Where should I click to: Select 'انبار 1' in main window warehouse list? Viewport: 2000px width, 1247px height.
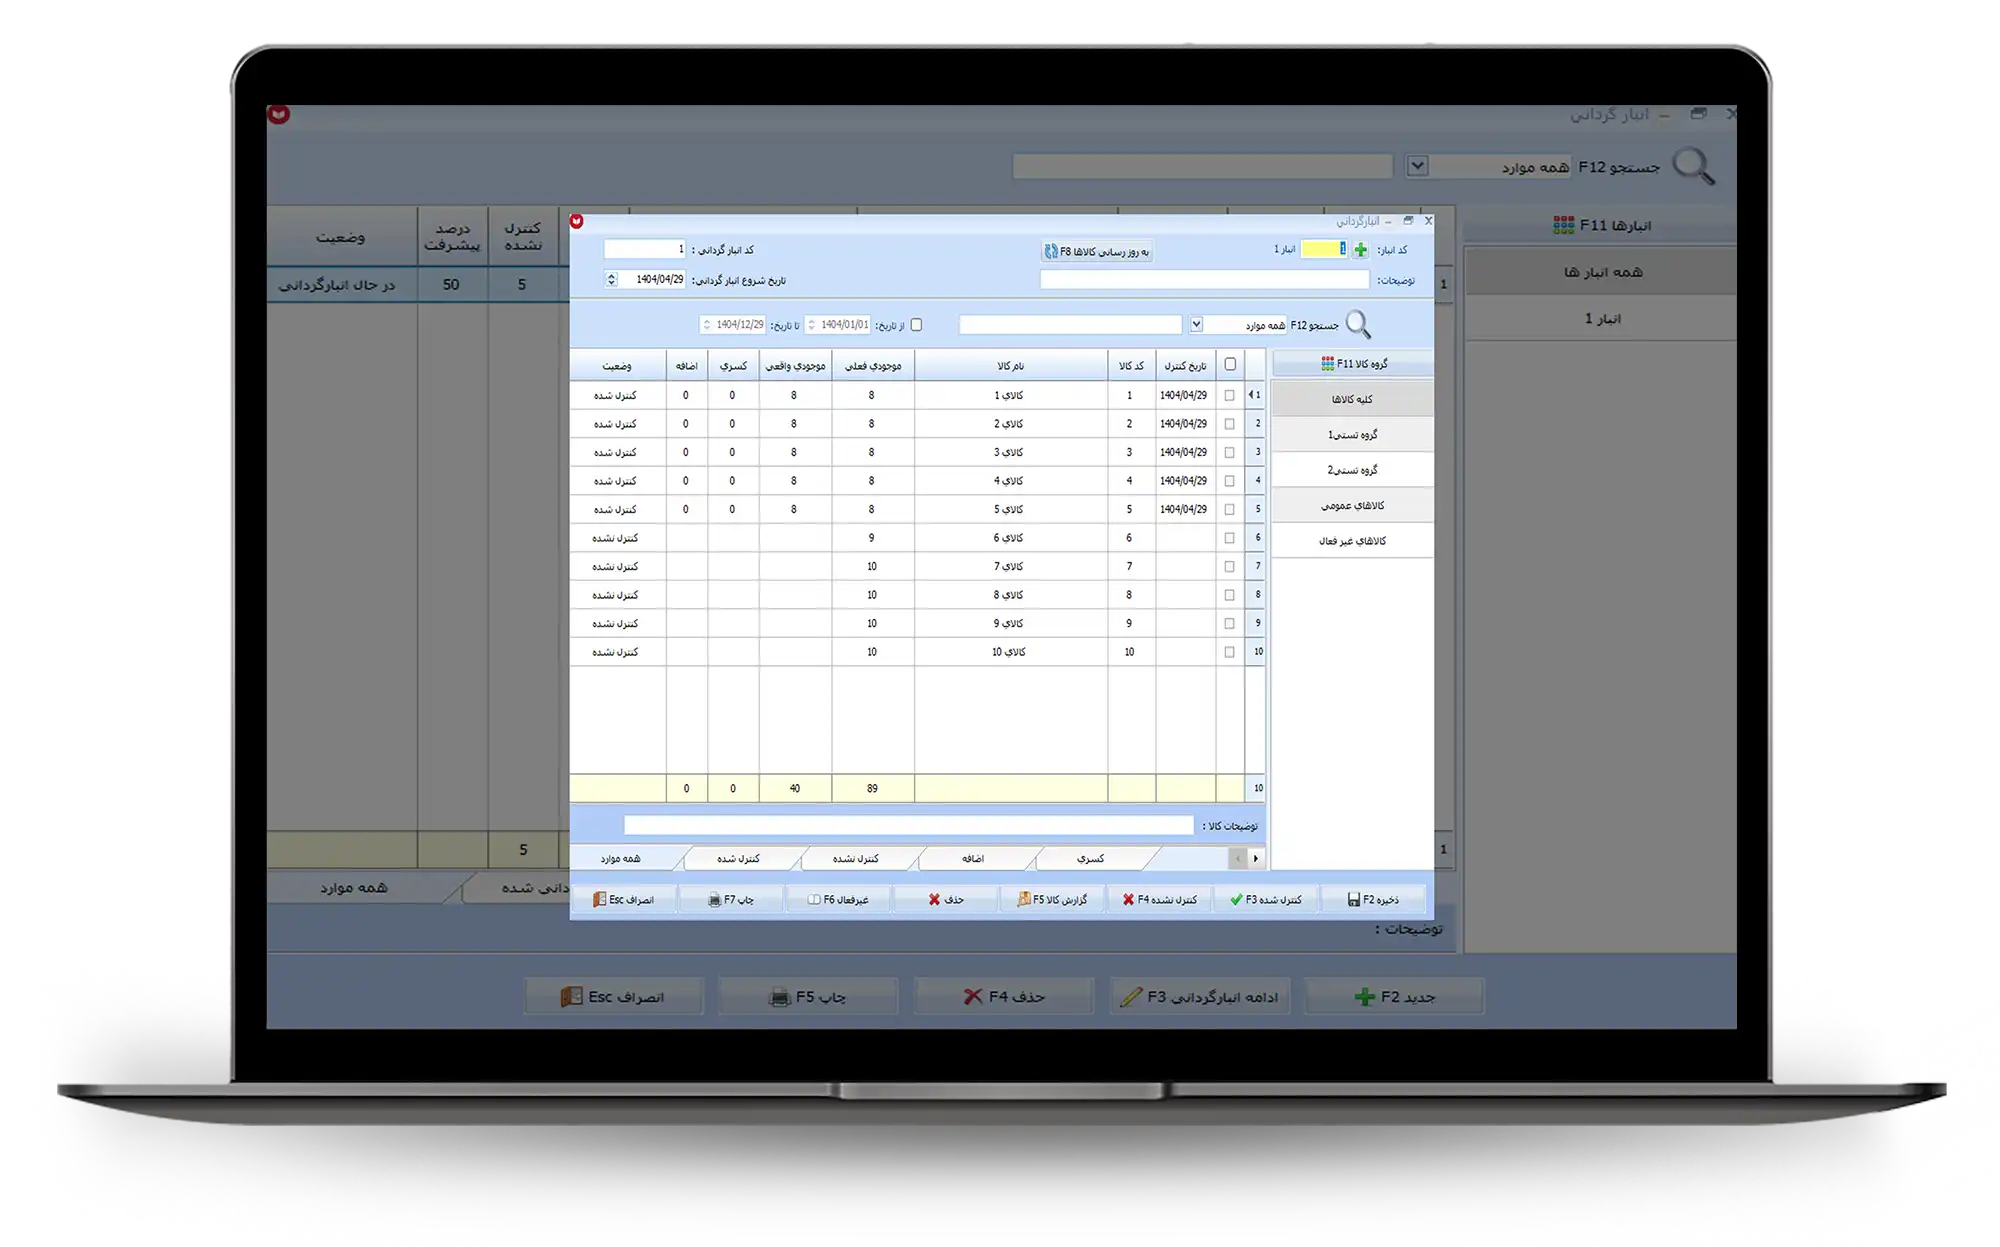pyautogui.click(x=1601, y=319)
